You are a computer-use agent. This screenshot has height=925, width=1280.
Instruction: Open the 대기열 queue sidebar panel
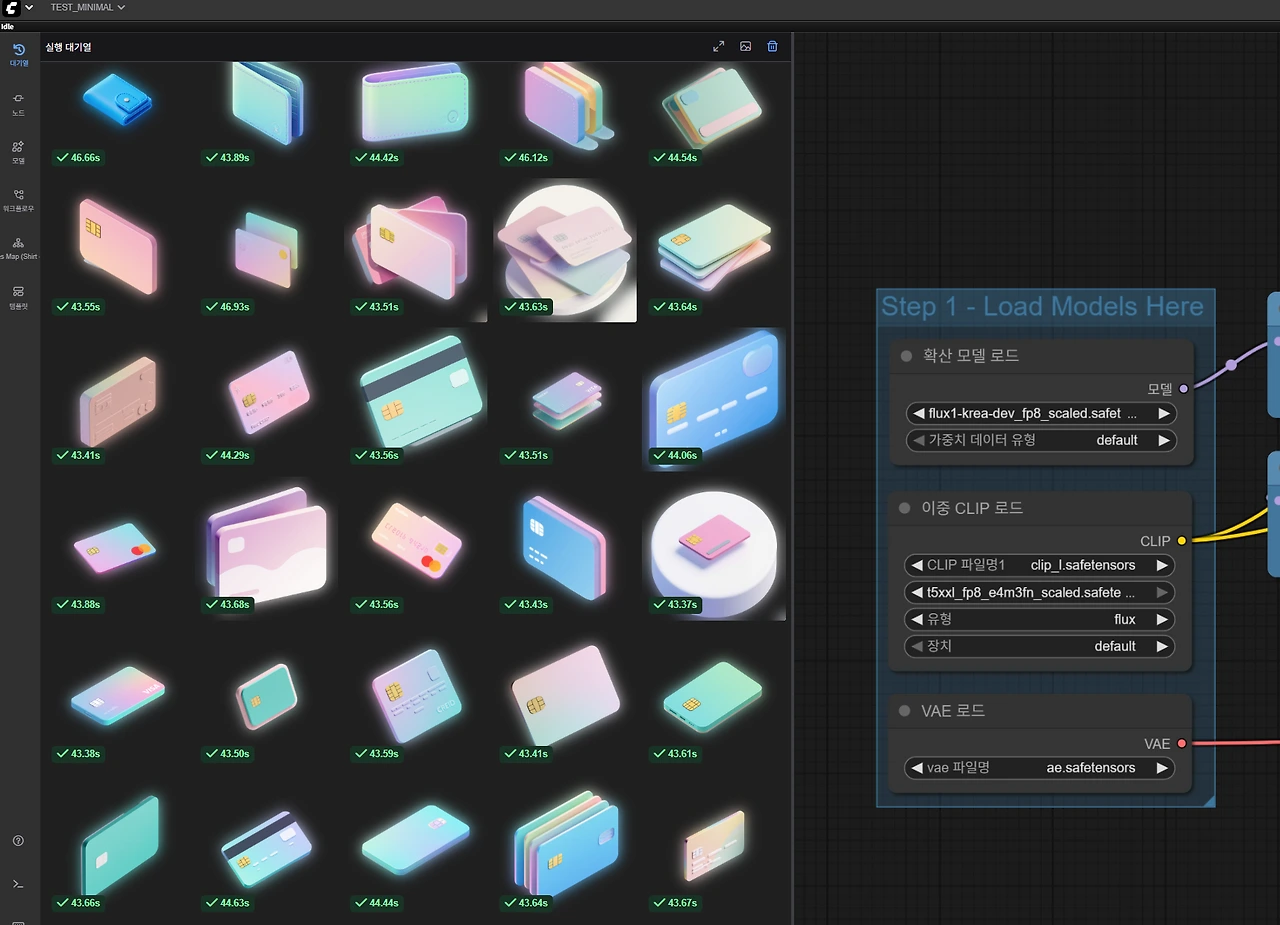tap(19, 54)
